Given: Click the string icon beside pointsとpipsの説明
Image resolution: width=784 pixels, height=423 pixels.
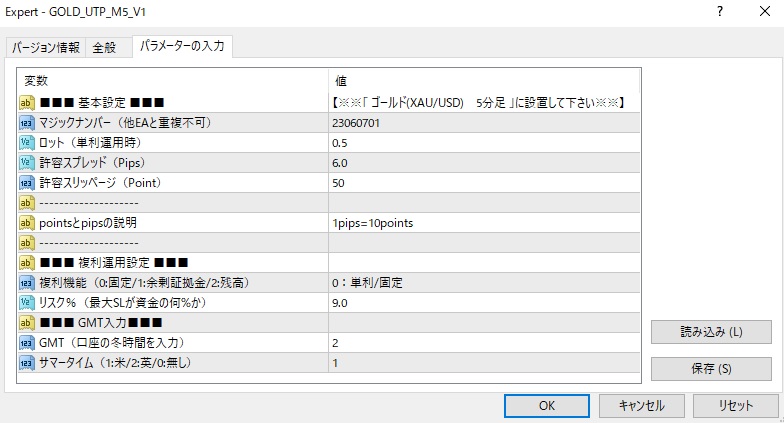Looking at the screenshot, I should click(27, 223).
